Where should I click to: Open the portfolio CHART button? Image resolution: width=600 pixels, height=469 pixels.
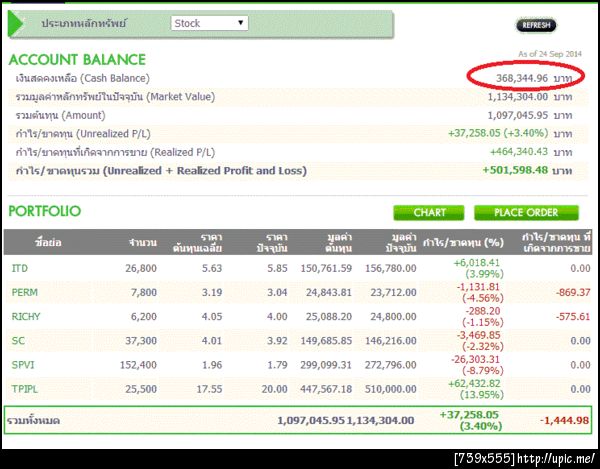coord(429,213)
